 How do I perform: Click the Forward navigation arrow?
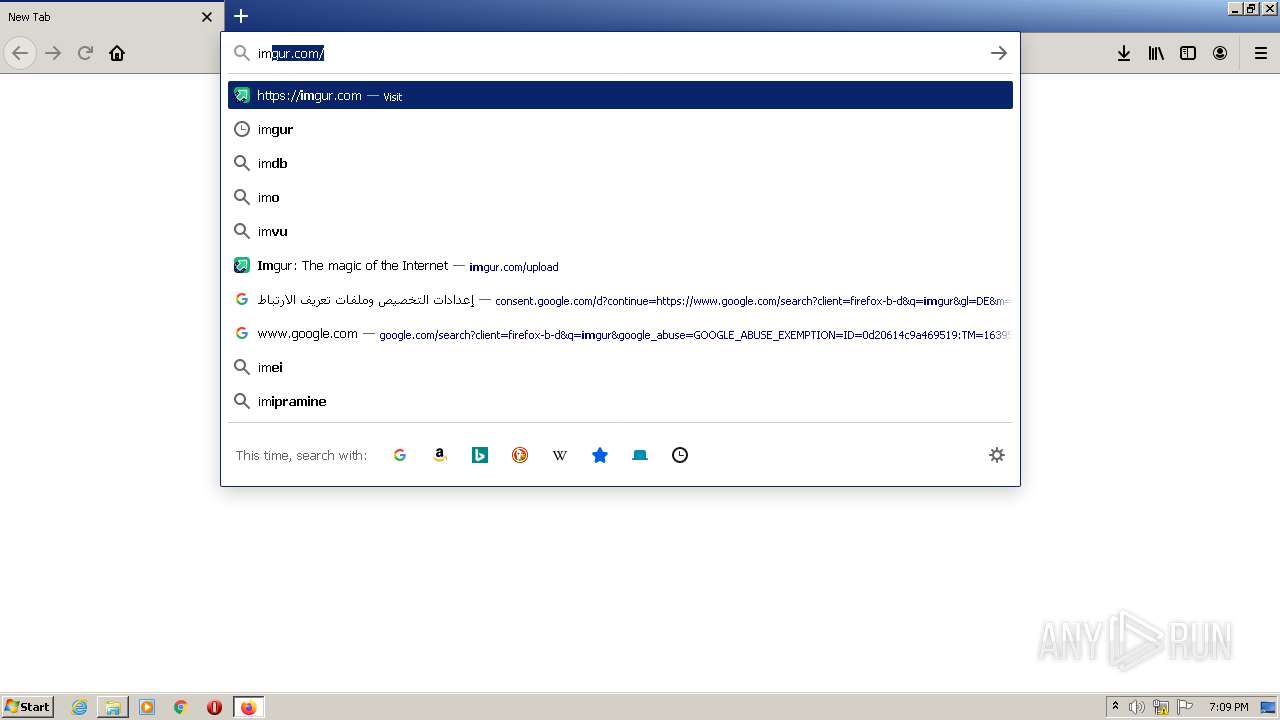54,53
